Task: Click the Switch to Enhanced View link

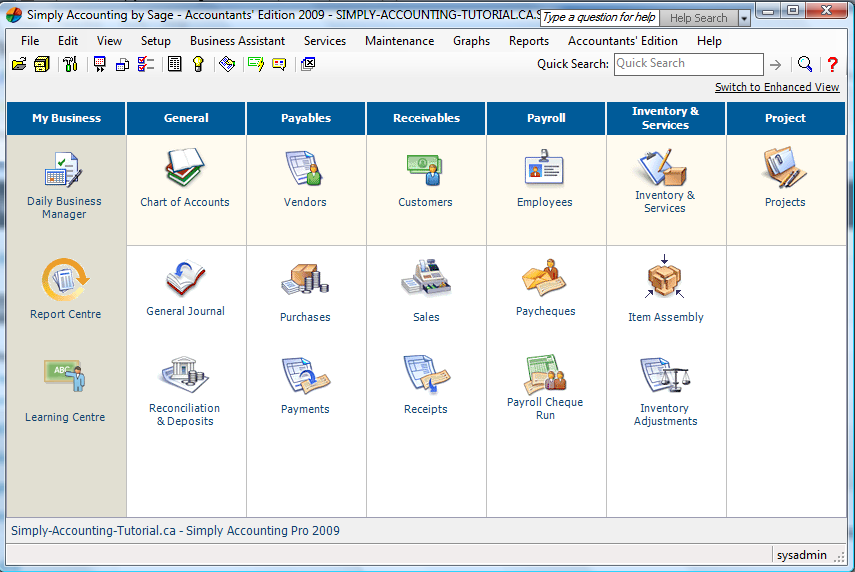Action: (x=777, y=87)
